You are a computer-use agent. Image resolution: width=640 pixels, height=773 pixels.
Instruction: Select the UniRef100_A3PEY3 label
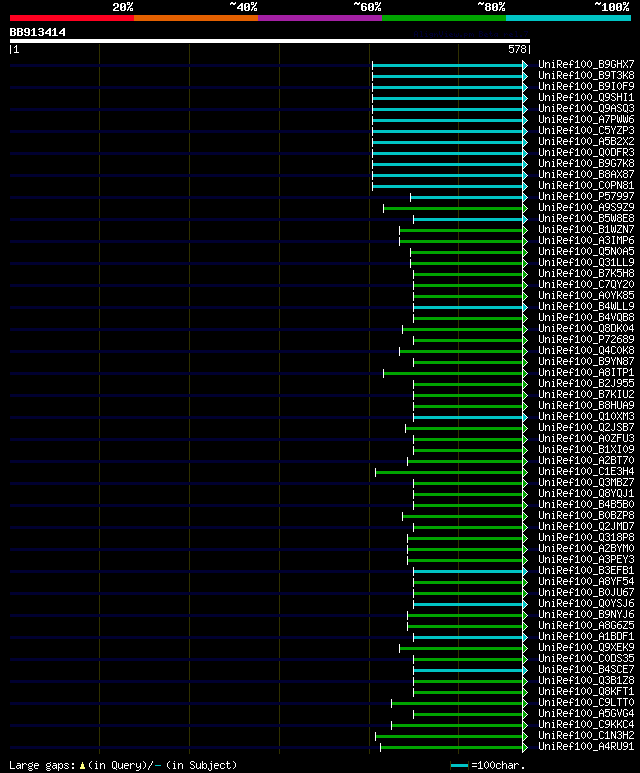tap(586, 560)
